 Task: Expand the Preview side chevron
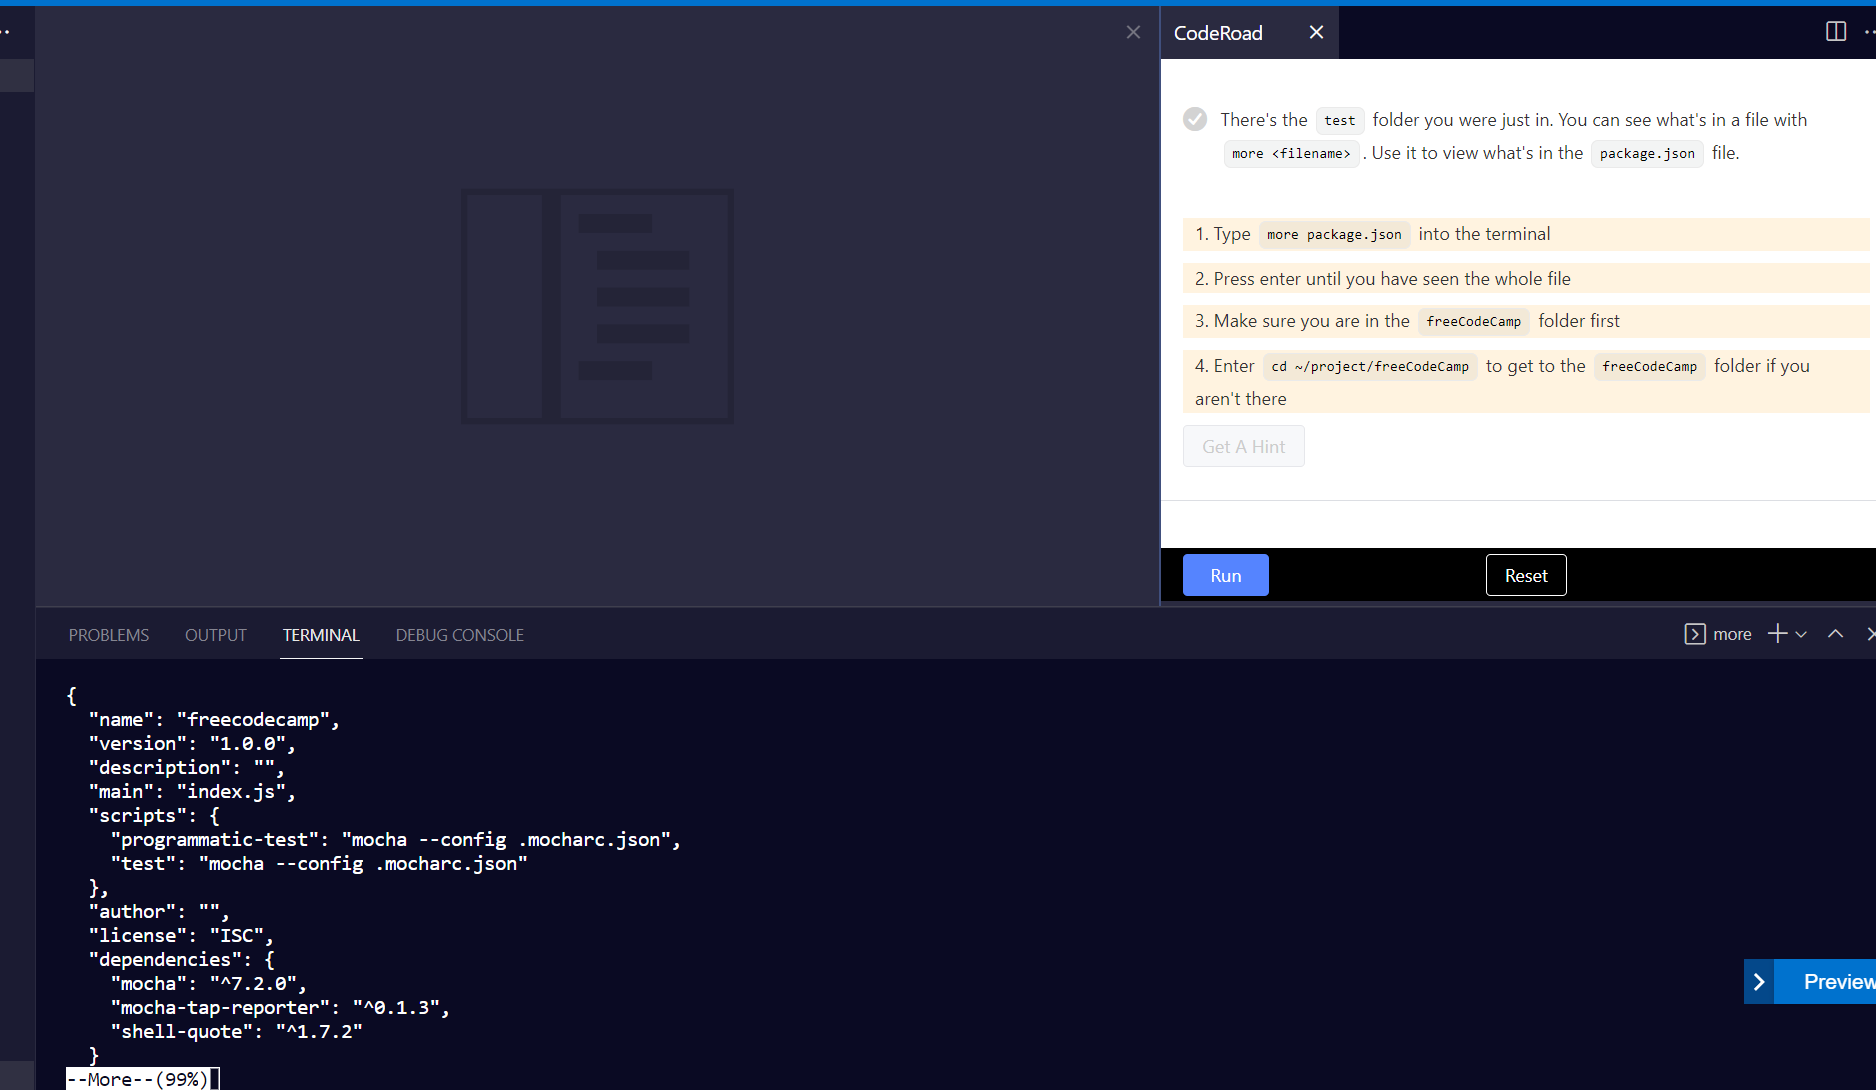(x=1759, y=982)
